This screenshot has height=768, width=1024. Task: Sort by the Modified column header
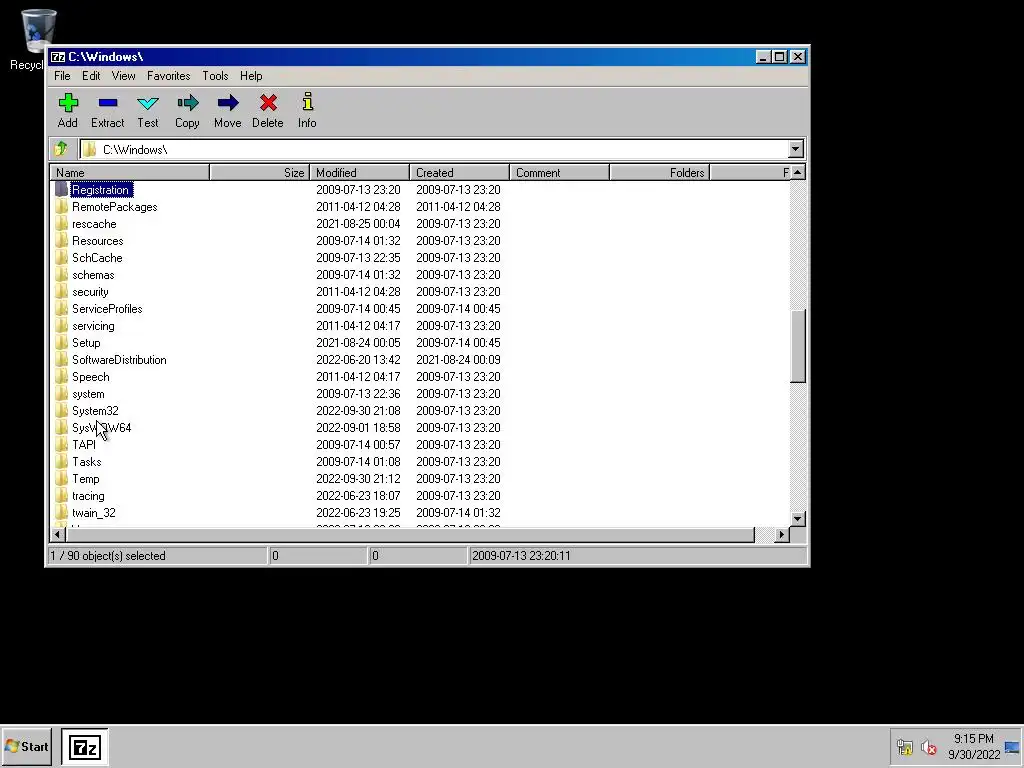(359, 172)
